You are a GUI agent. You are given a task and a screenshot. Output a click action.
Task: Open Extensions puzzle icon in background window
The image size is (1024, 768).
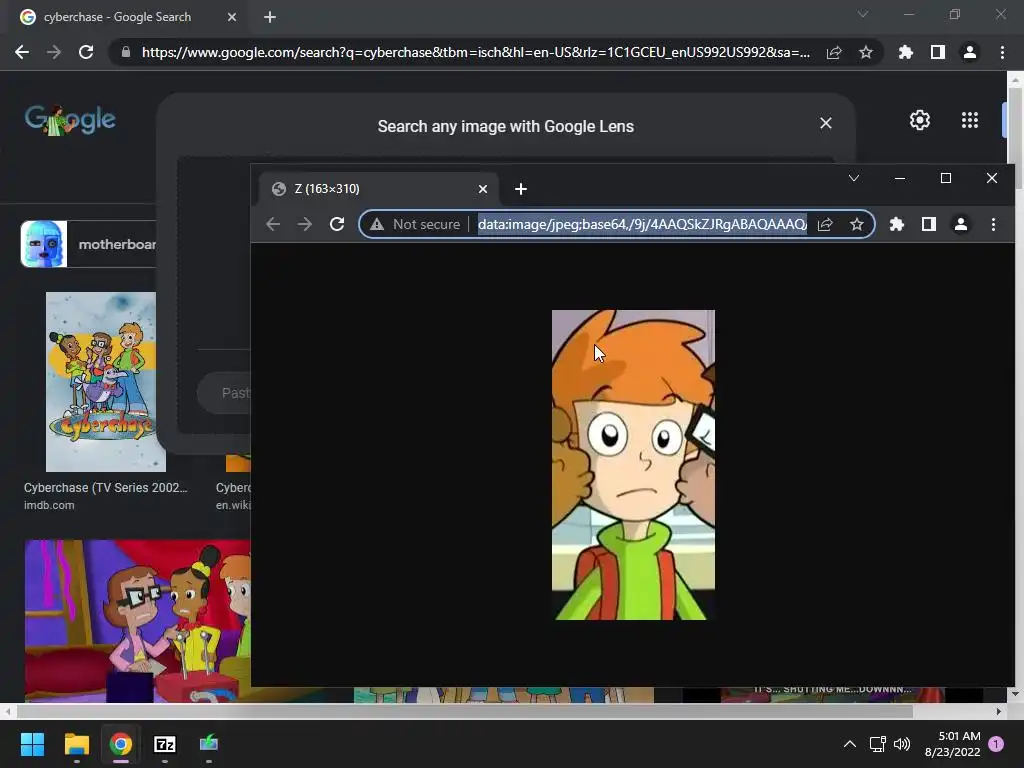(x=906, y=52)
